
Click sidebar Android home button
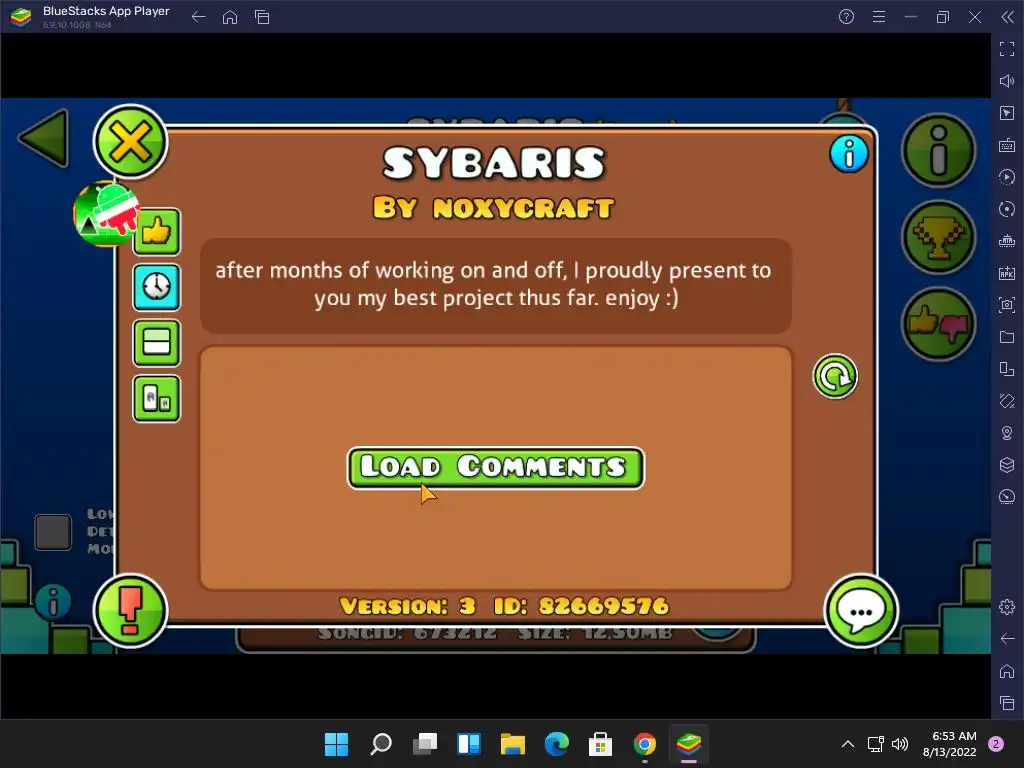click(x=1007, y=671)
